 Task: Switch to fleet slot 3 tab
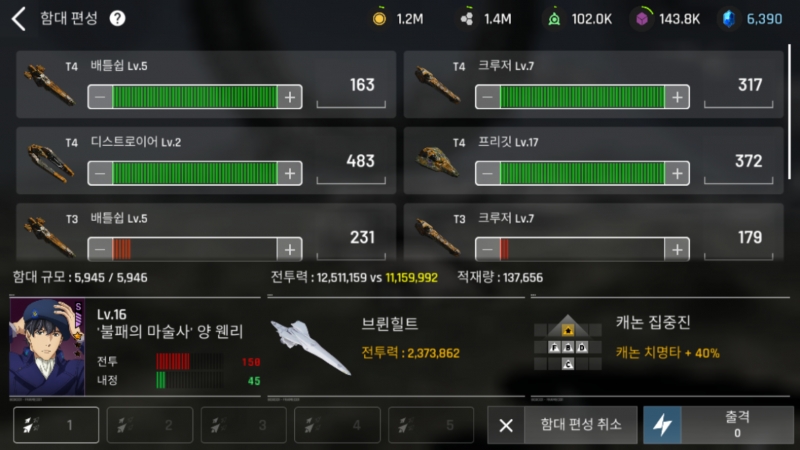click(x=243, y=424)
